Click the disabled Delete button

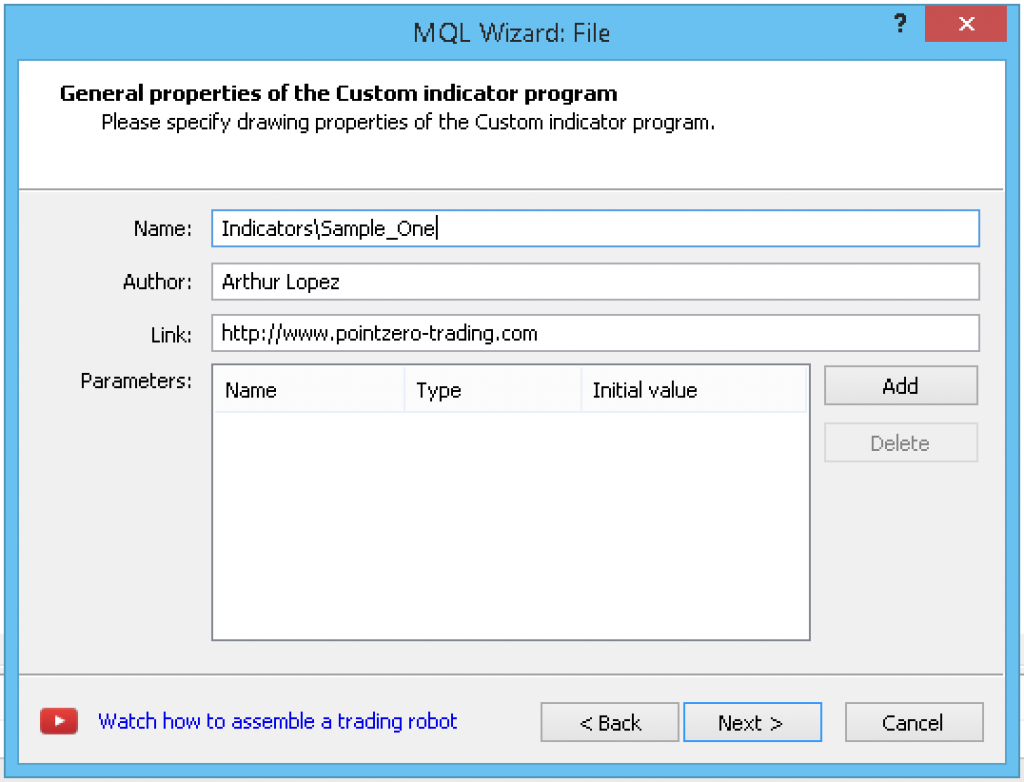coord(899,442)
